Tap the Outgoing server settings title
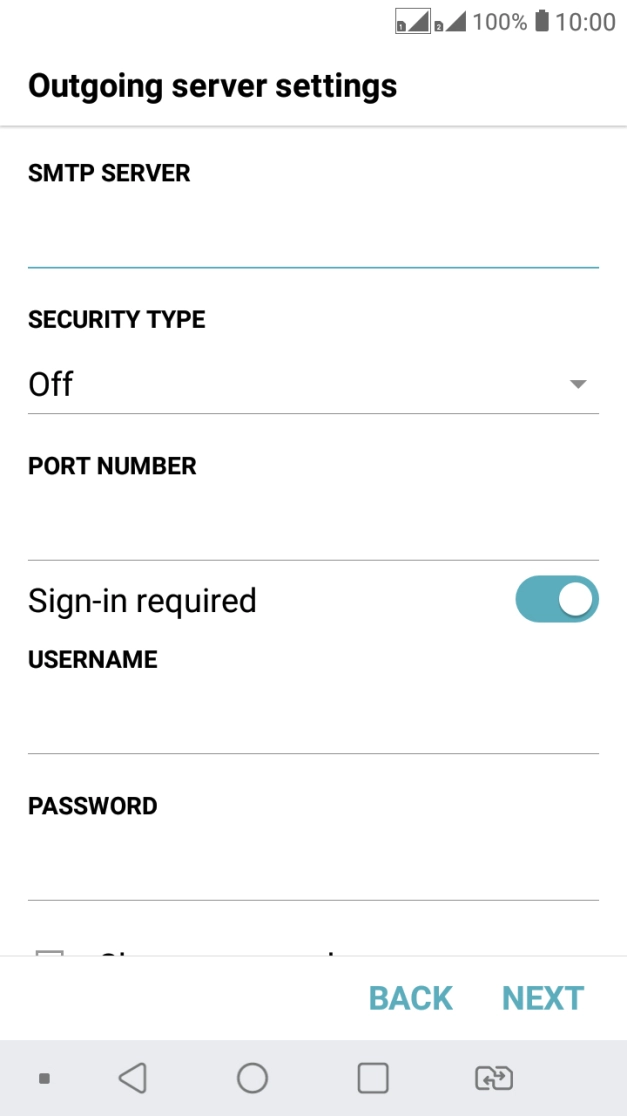 coord(212,86)
